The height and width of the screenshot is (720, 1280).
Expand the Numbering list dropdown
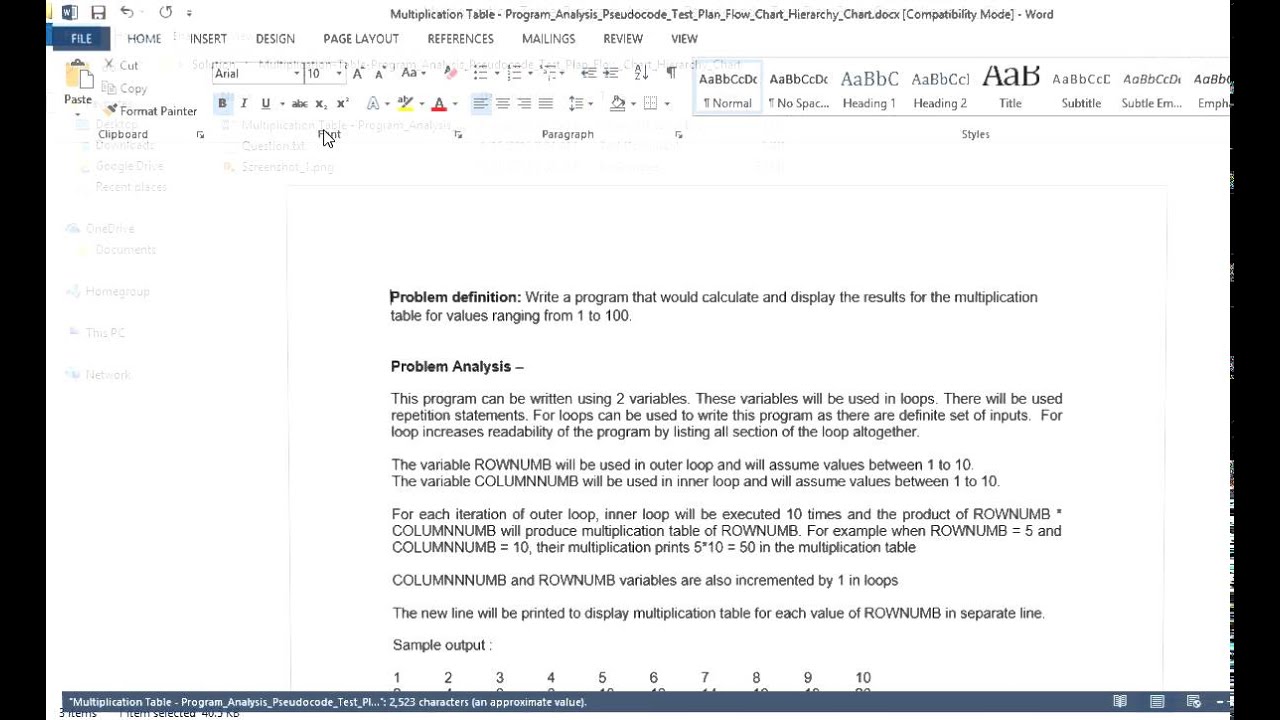point(529,73)
